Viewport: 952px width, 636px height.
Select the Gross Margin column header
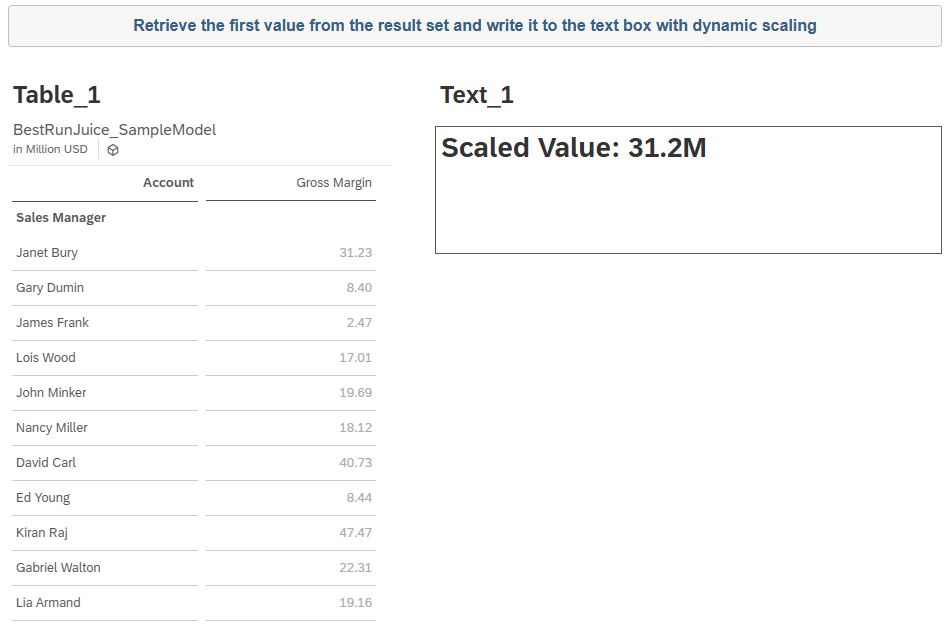pyautogui.click(x=333, y=183)
